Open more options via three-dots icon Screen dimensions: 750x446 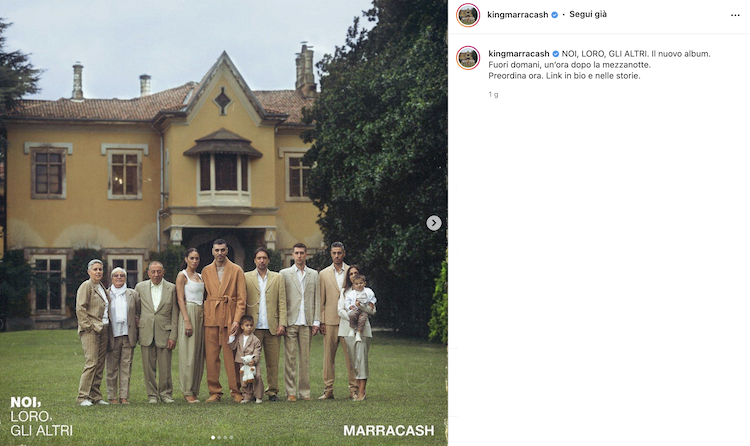735,15
